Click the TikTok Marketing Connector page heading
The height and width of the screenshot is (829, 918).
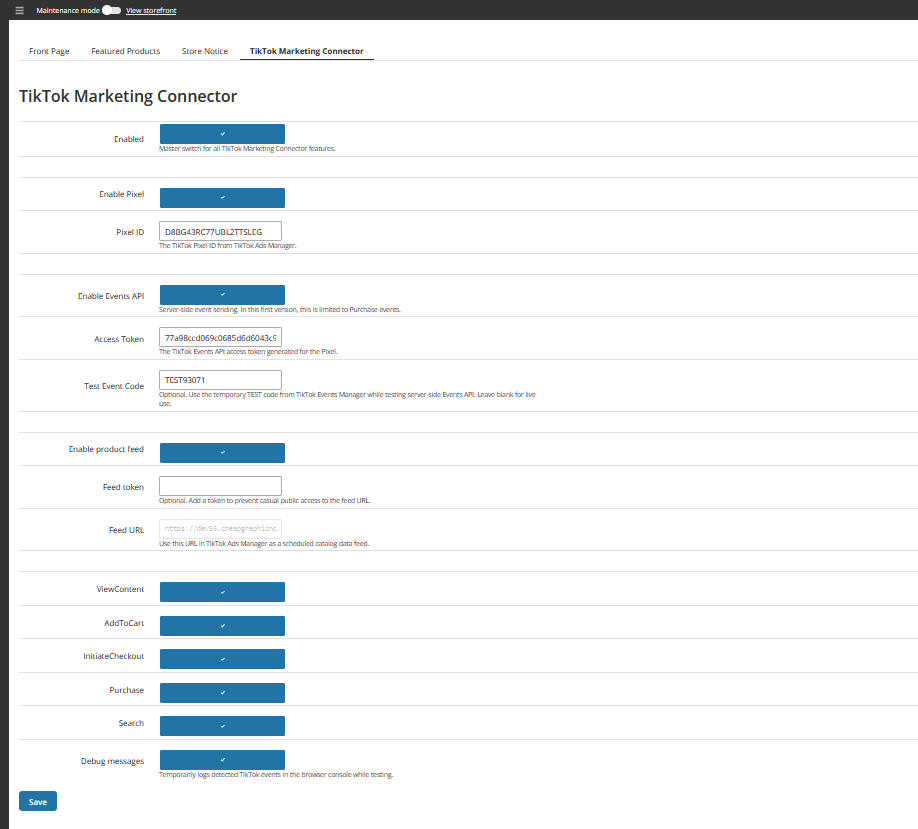pyautogui.click(x=128, y=96)
